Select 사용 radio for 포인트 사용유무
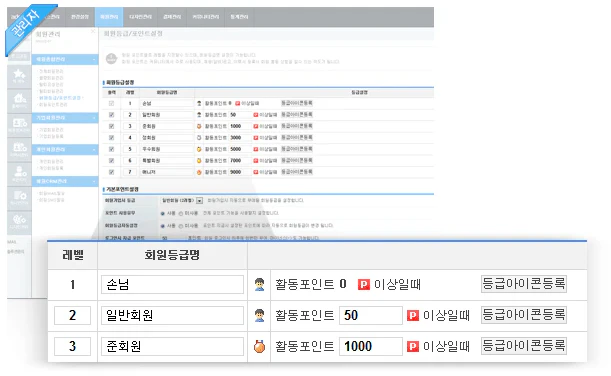 pos(162,214)
